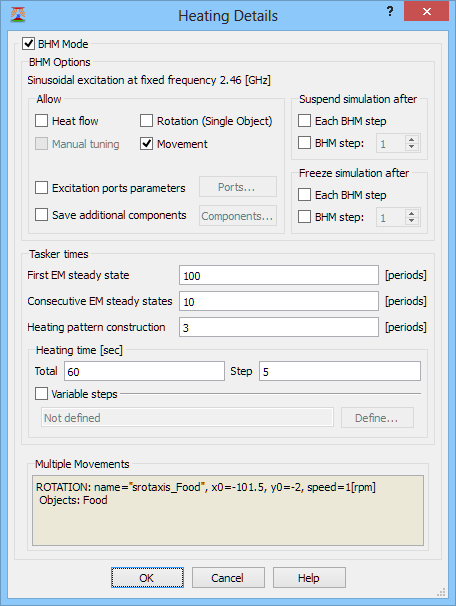Click the First EM steady state field

[279, 275]
